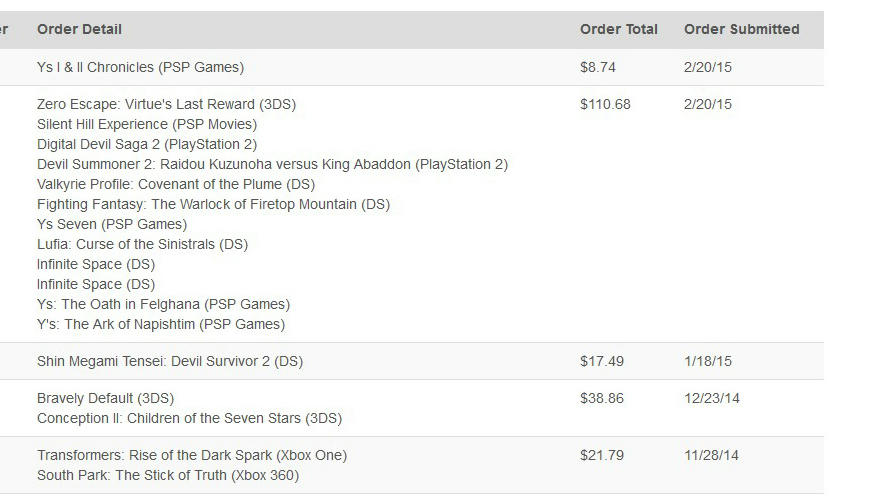The width and height of the screenshot is (871, 502).
Task: Select Valkyrie Profile: Covenant of the Plume
Action: 176,185
